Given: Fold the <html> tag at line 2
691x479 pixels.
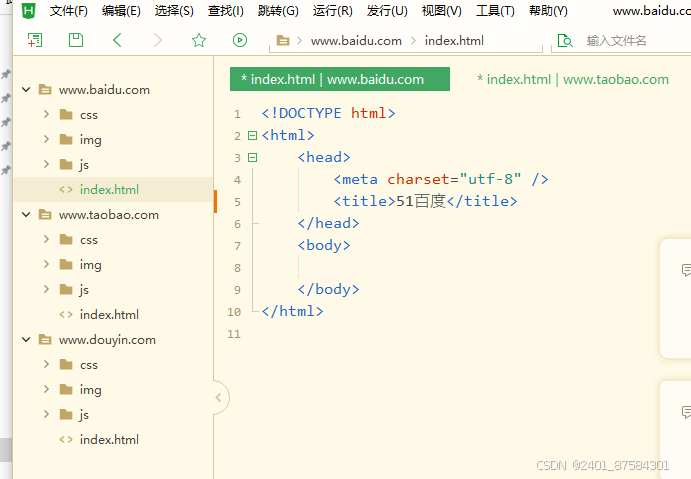Looking at the screenshot, I should coord(252,136).
